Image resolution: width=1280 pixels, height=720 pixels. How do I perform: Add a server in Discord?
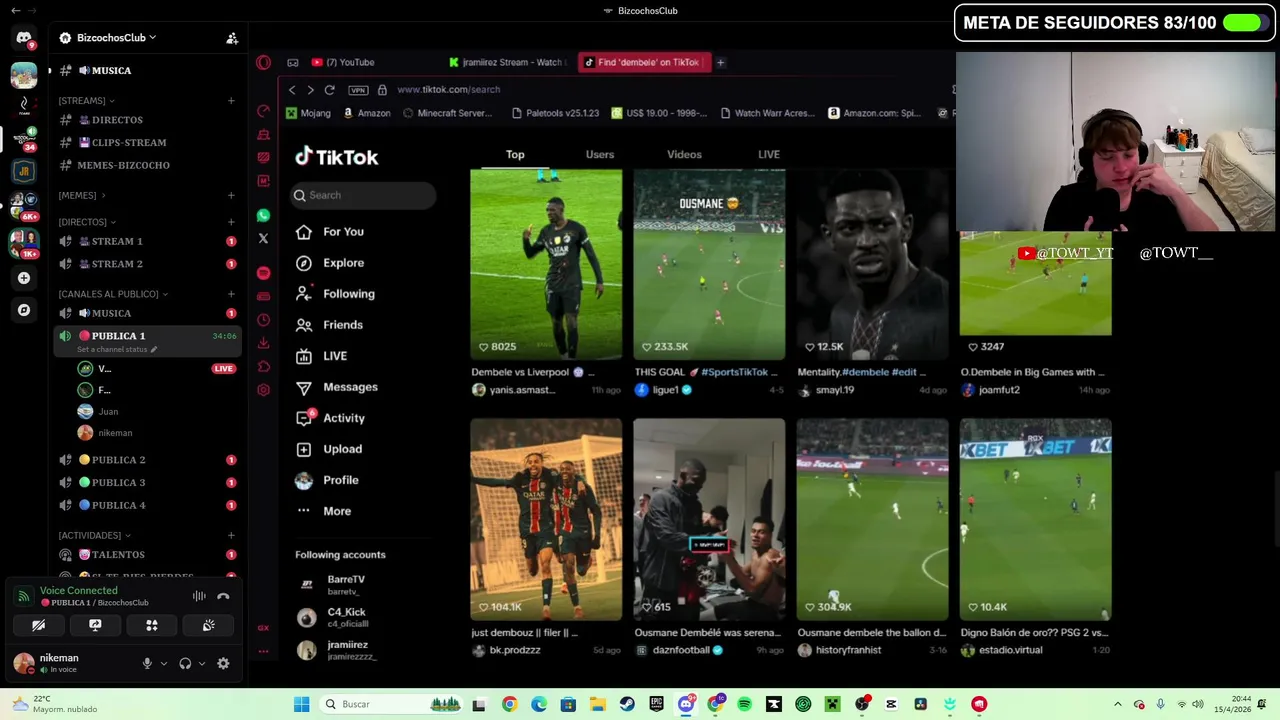click(x=24, y=278)
